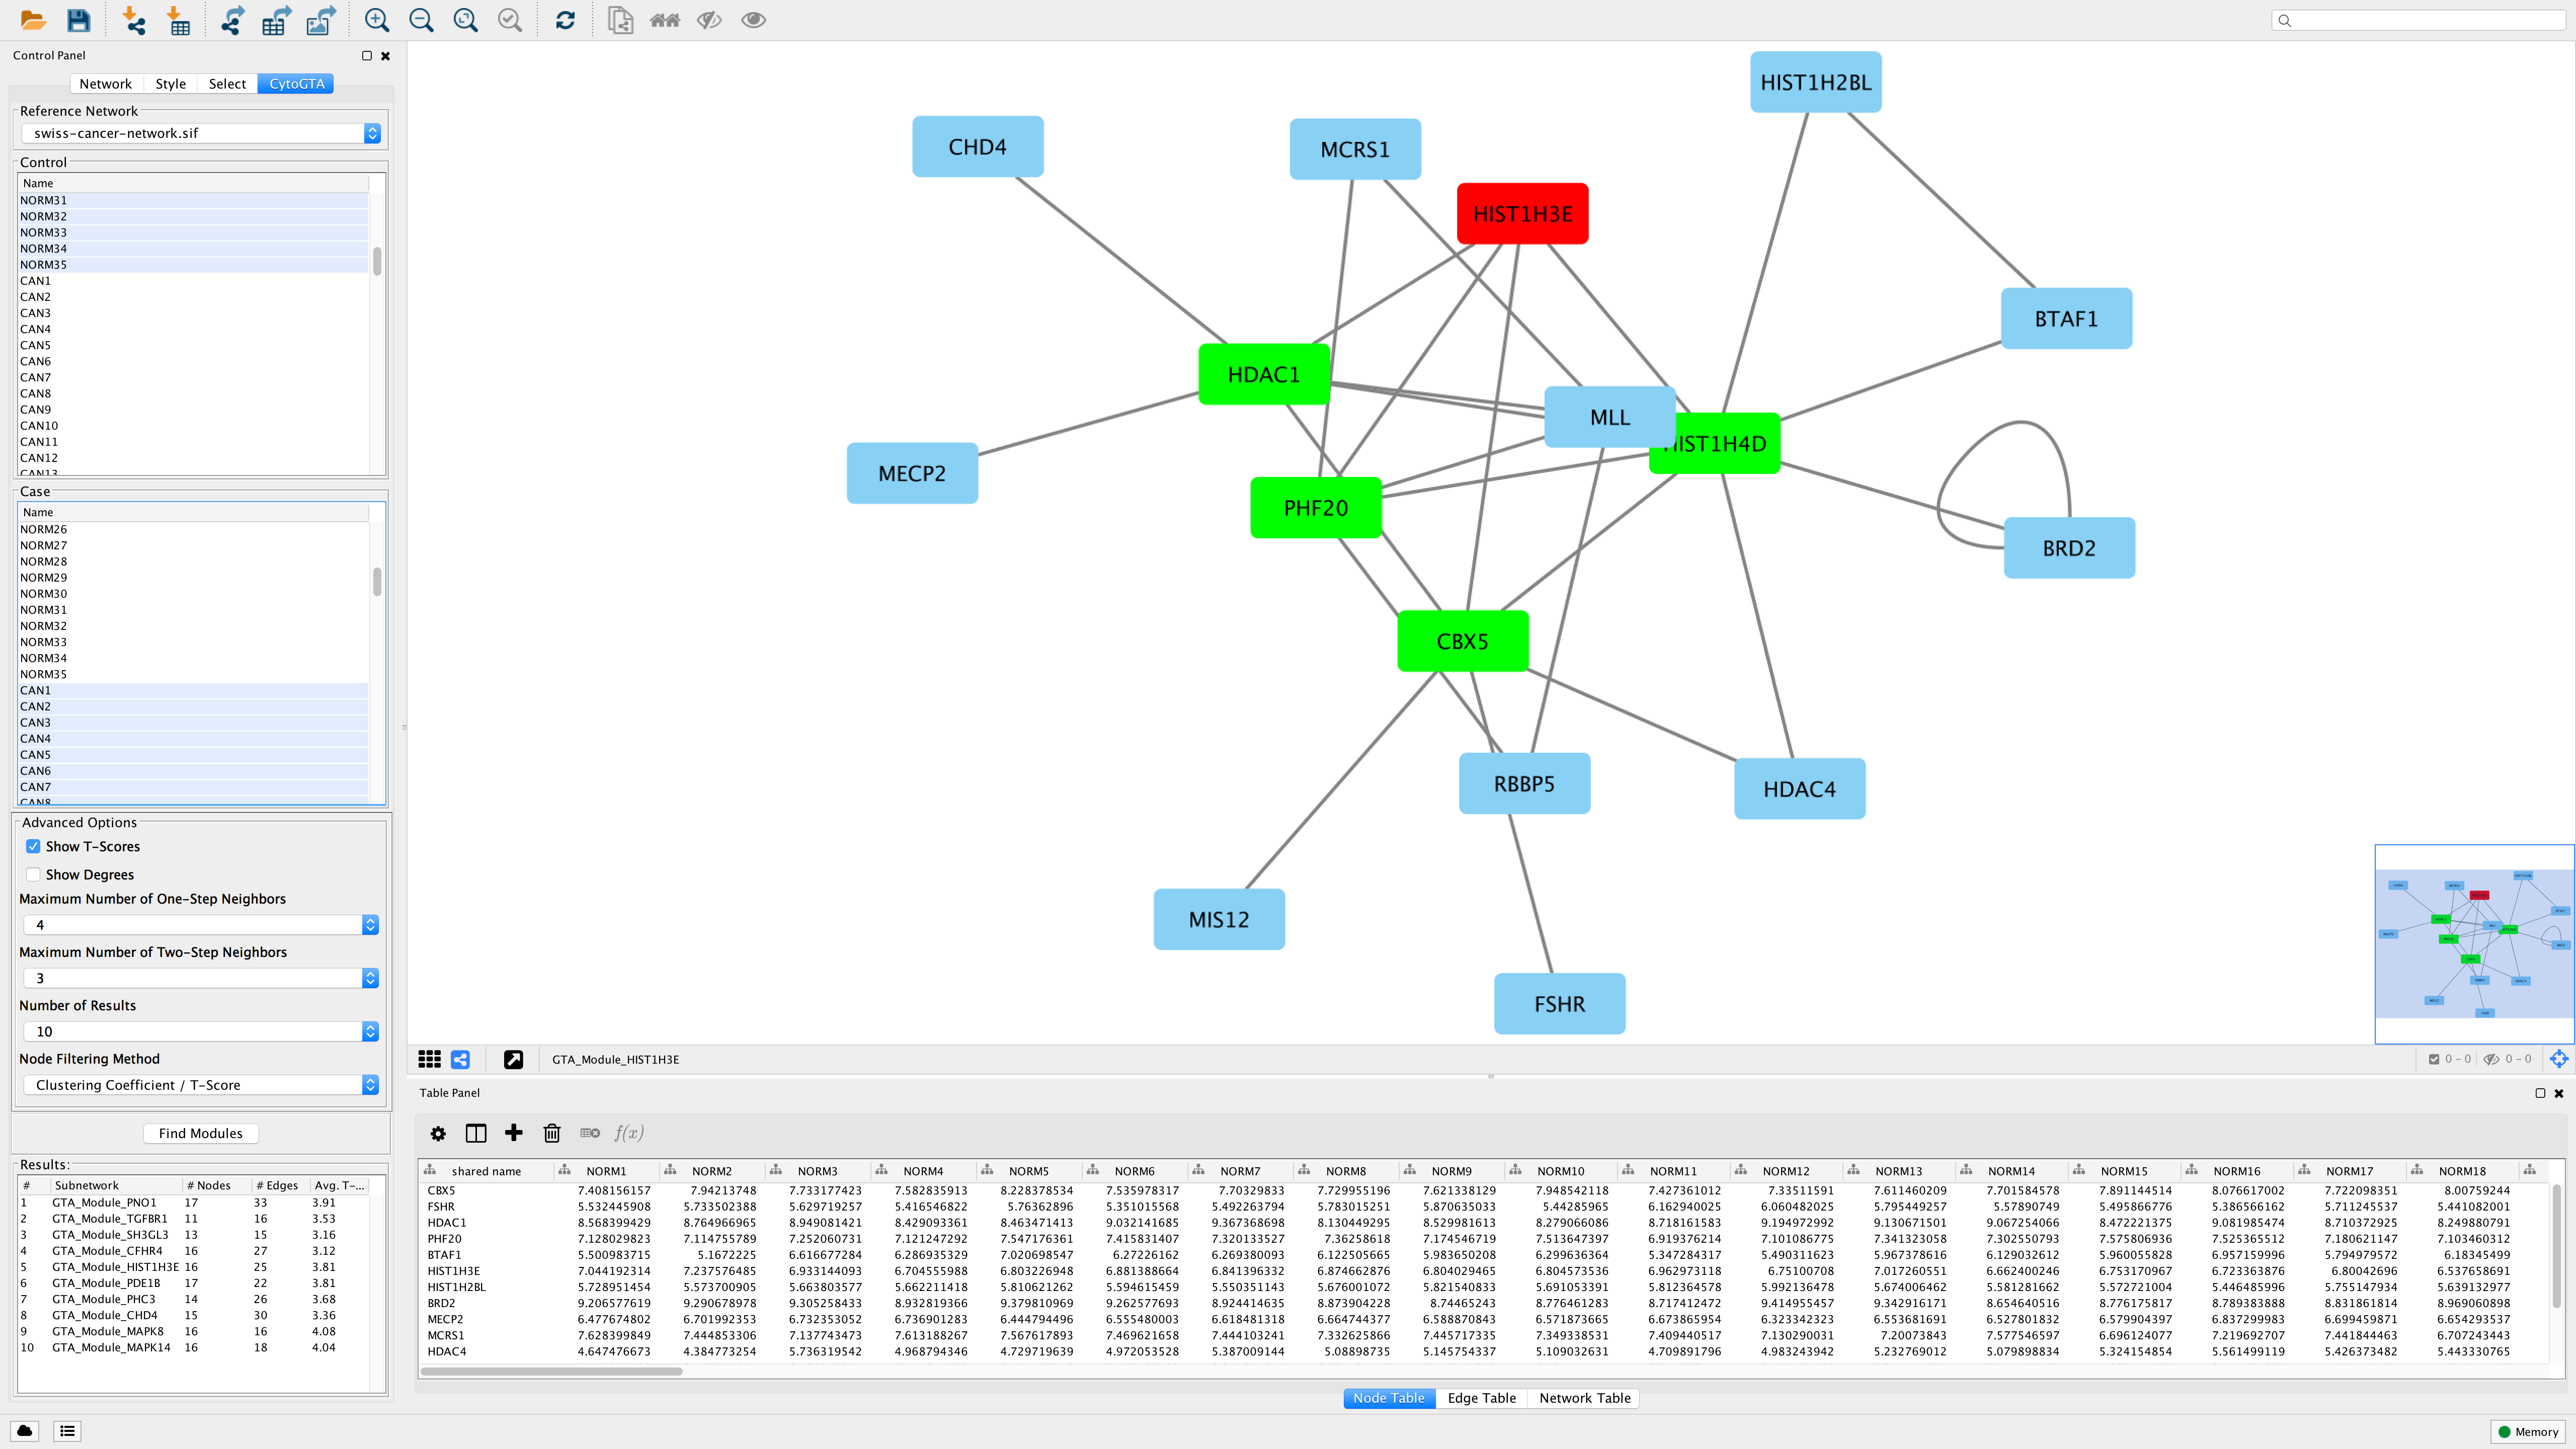Toggle graphics details with the eye icon

[753, 20]
